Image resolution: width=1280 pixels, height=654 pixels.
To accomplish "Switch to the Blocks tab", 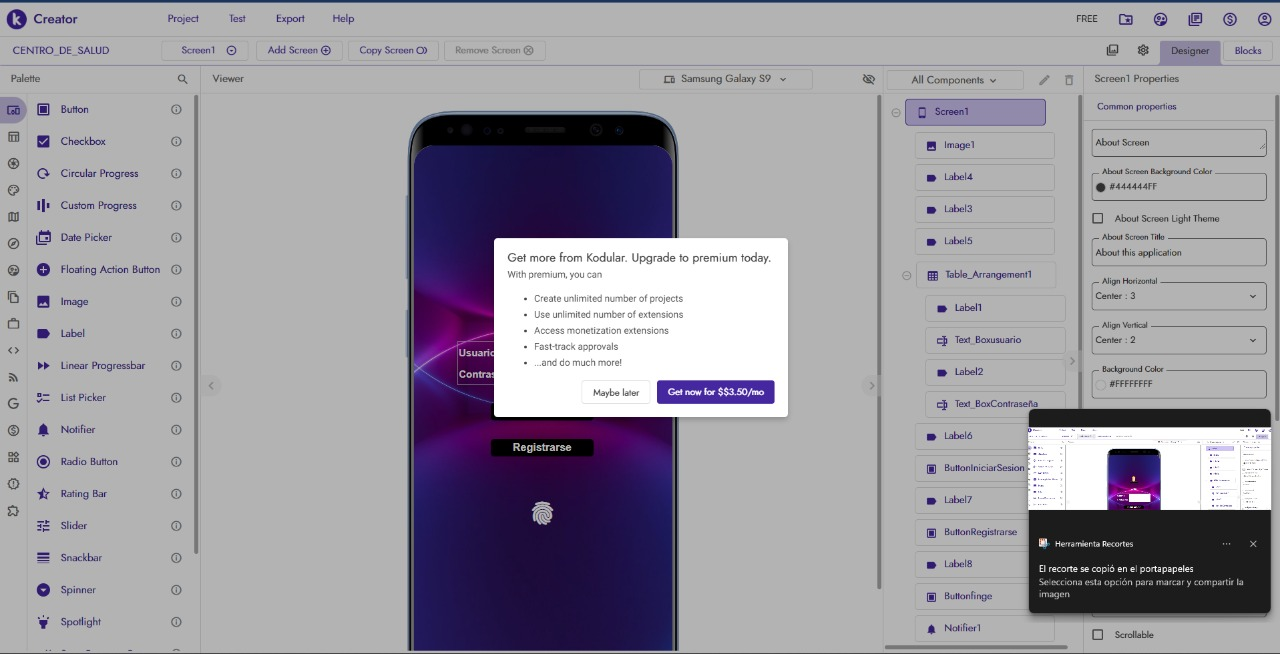I will click(1247, 51).
